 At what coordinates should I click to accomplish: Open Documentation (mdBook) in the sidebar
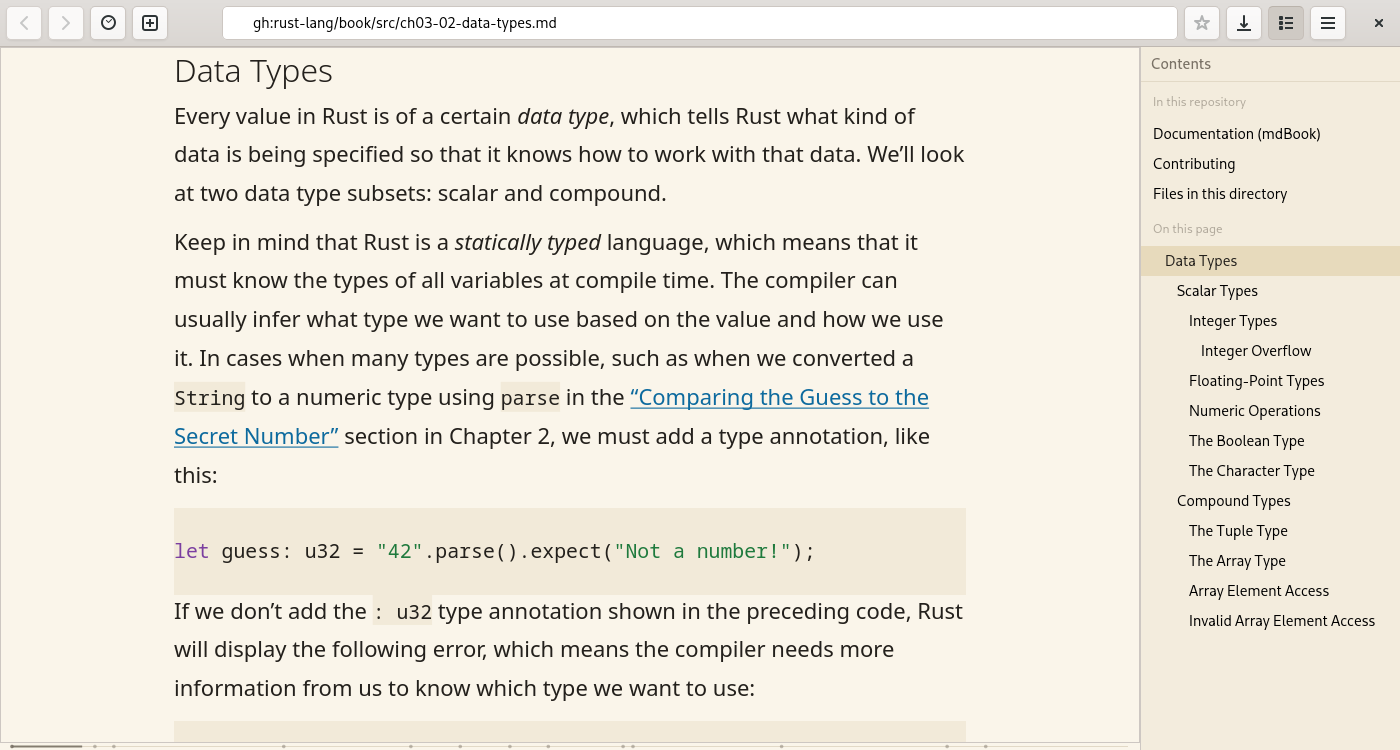tap(1270, 134)
